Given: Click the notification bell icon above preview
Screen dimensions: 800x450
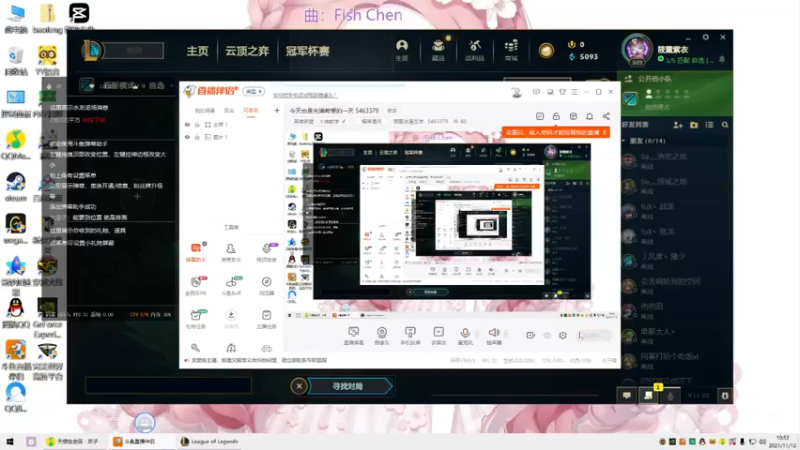Looking at the screenshot, I should tap(589, 116).
